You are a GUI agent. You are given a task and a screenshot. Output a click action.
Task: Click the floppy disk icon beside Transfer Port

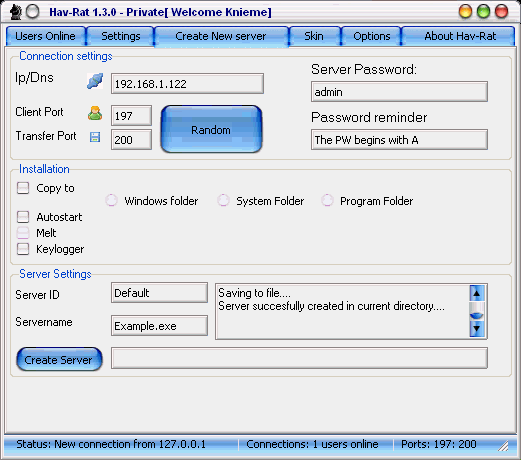pos(95,137)
